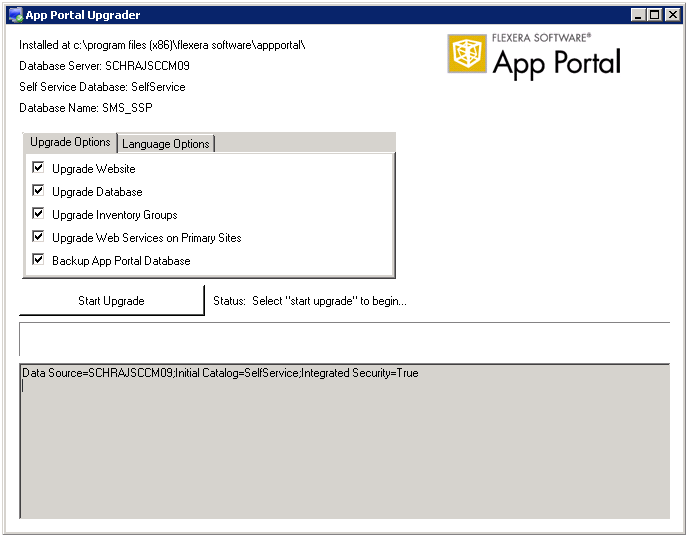Screen dimensions: 686x535
Task: Maximize the App Portal Upgrader window
Action: tap(654, 15)
